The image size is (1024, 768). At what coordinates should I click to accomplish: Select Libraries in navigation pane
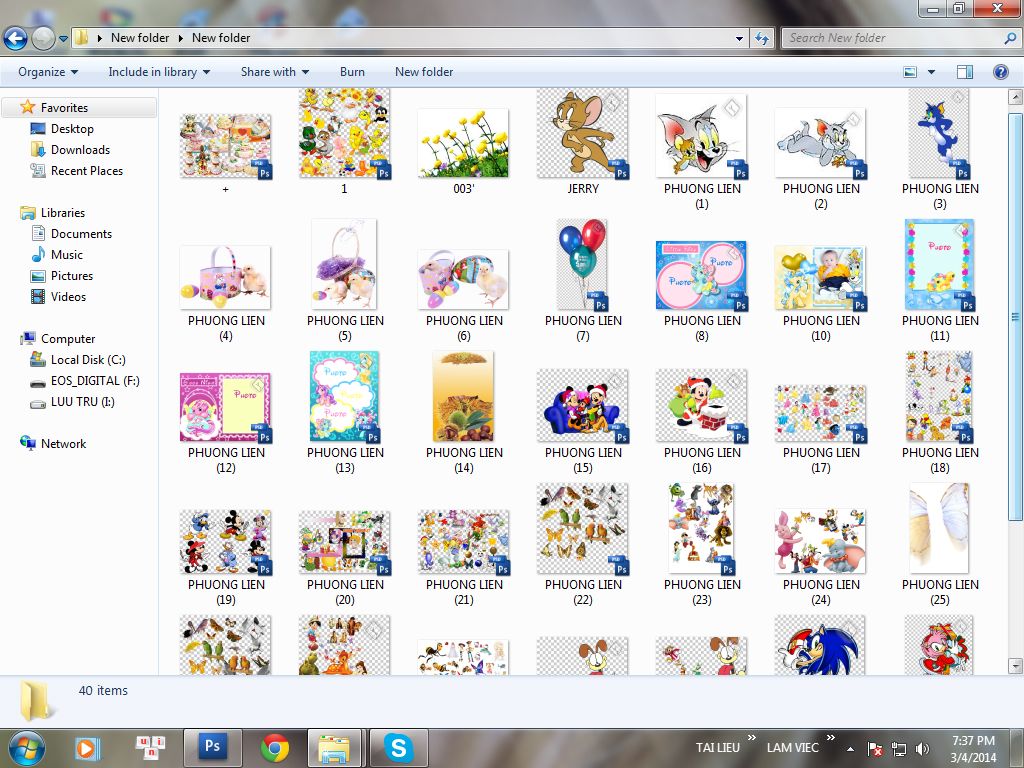click(62, 213)
